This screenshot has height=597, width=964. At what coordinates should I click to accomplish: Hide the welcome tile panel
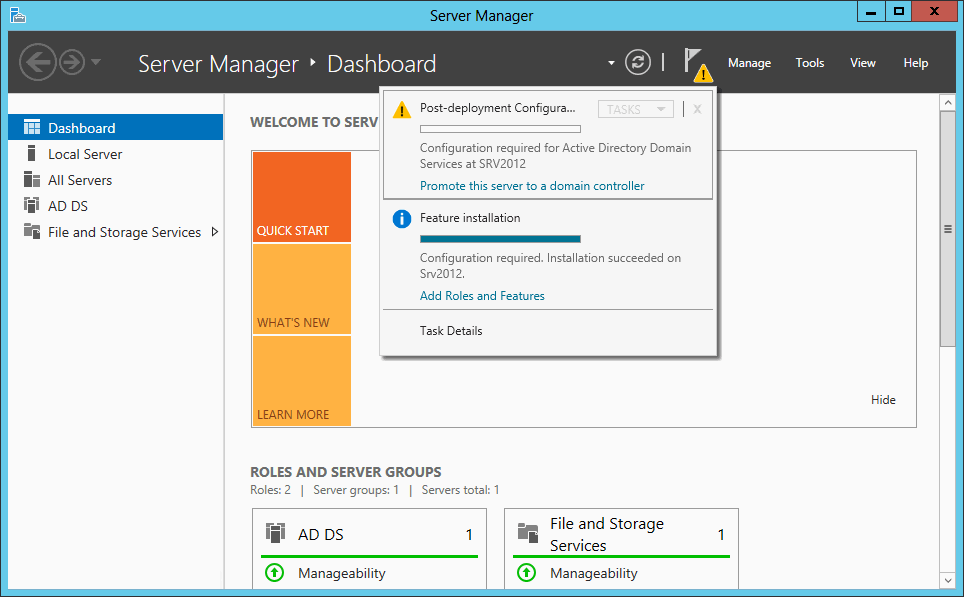[x=883, y=400]
